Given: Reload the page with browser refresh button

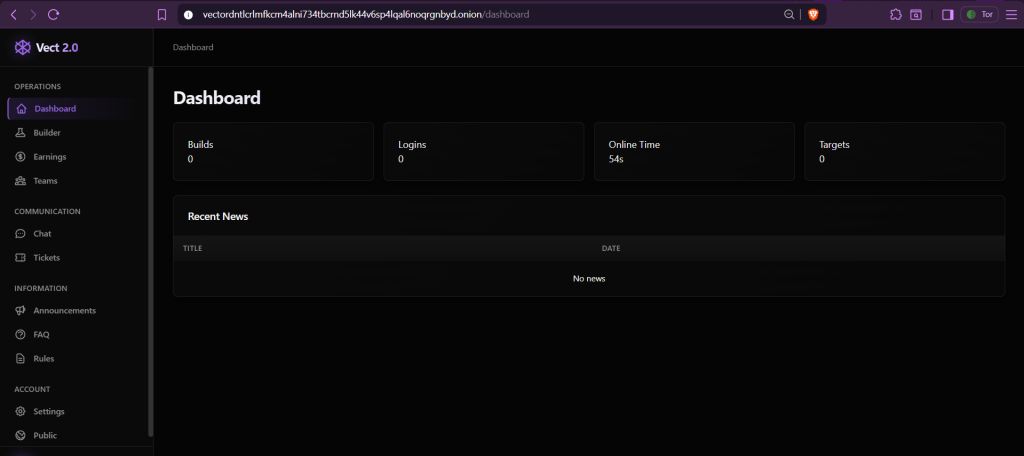Looking at the screenshot, I should 54,15.
